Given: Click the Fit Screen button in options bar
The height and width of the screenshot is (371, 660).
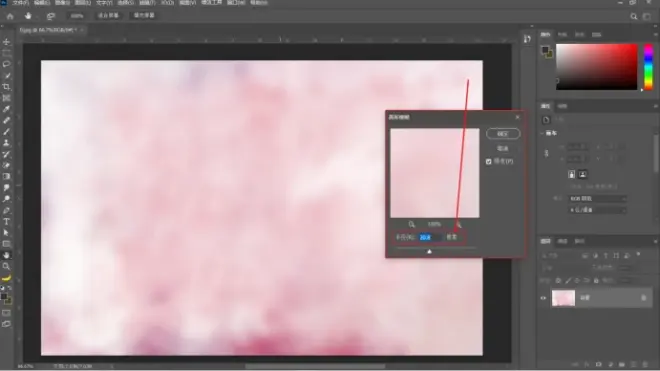Looking at the screenshot, I should coord(108,16).
